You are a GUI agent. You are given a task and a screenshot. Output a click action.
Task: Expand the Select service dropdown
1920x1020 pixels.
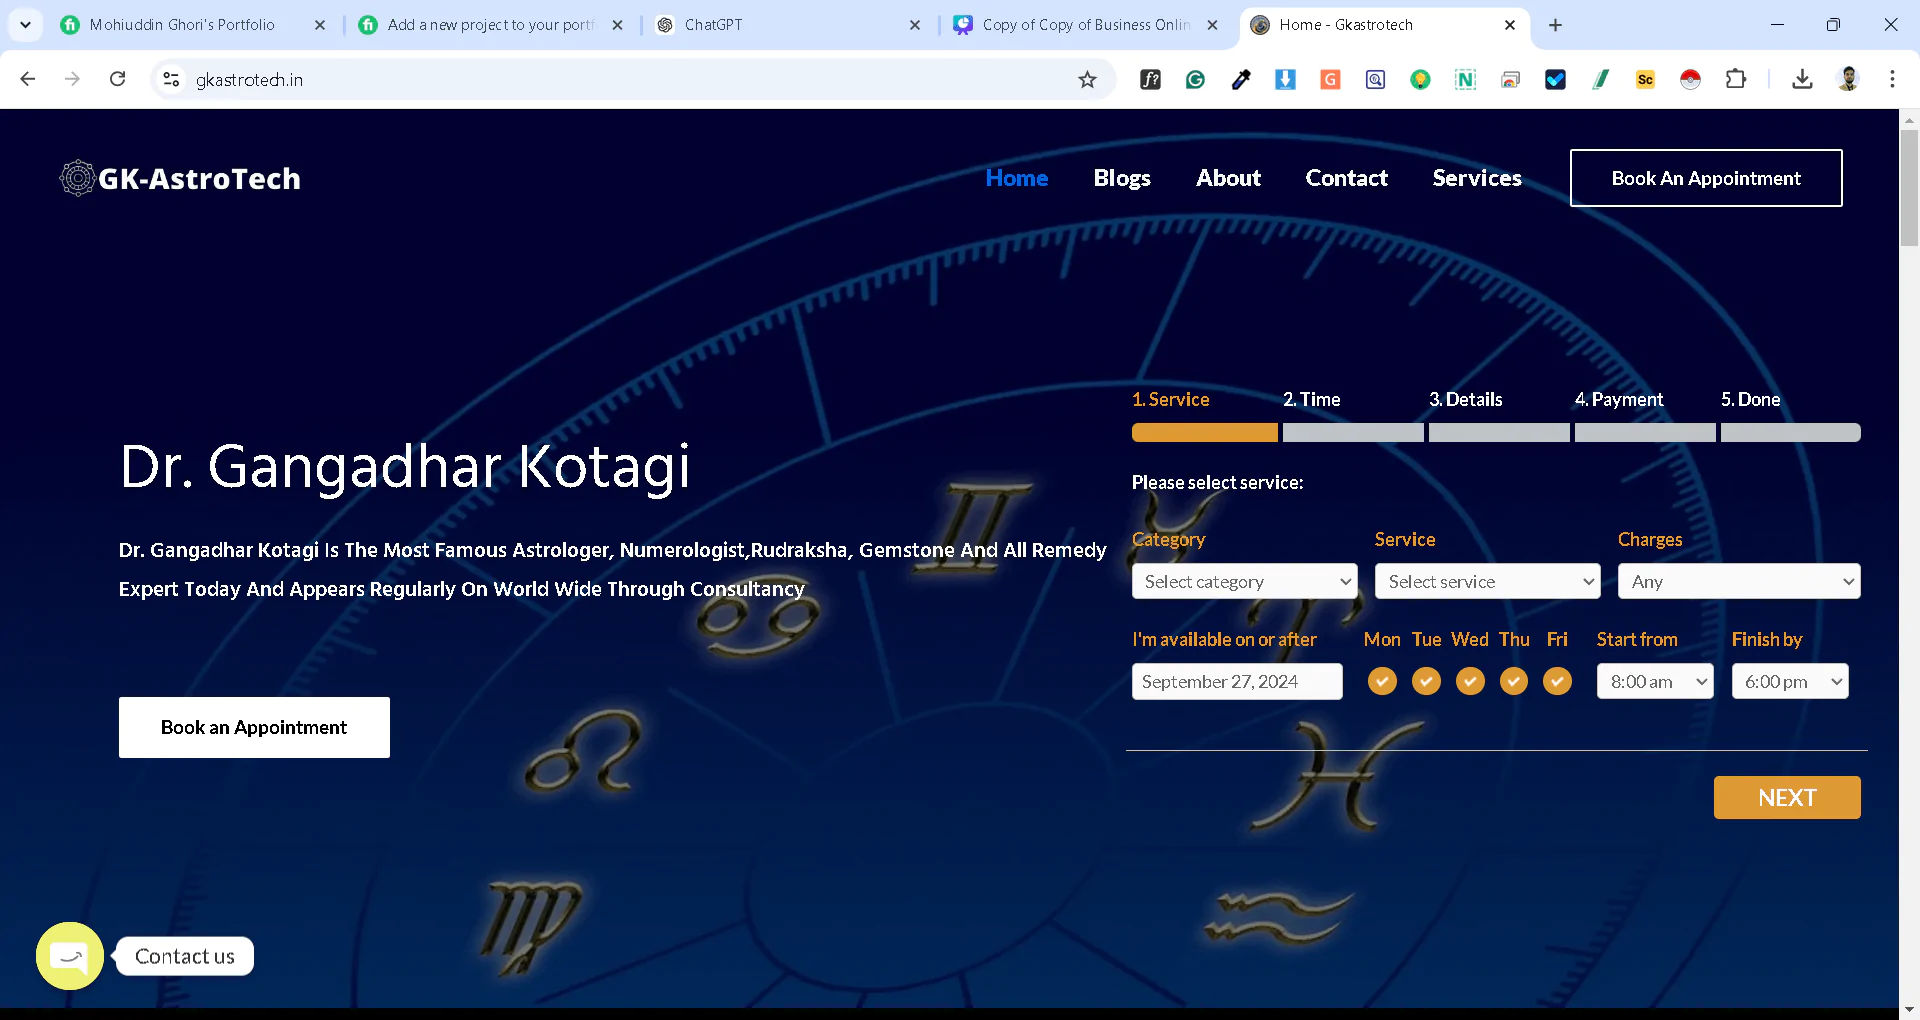pyautogui.click(x=1487, y=581)
